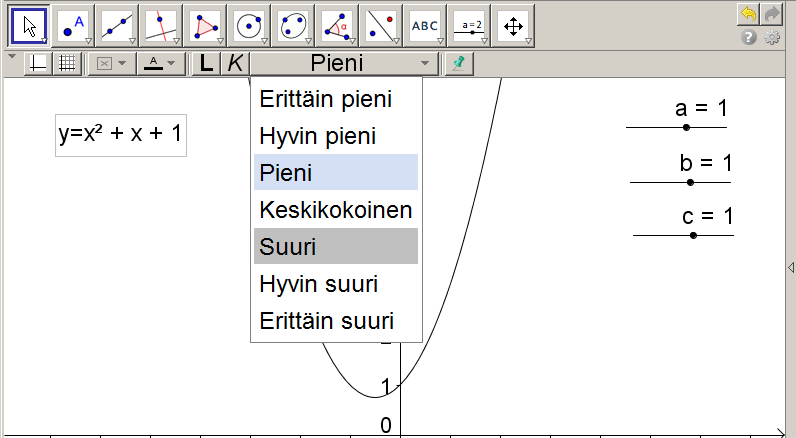Open Angle tool's submenu triangle
This screenshot has height=438, width=796.
pos(352,41)
